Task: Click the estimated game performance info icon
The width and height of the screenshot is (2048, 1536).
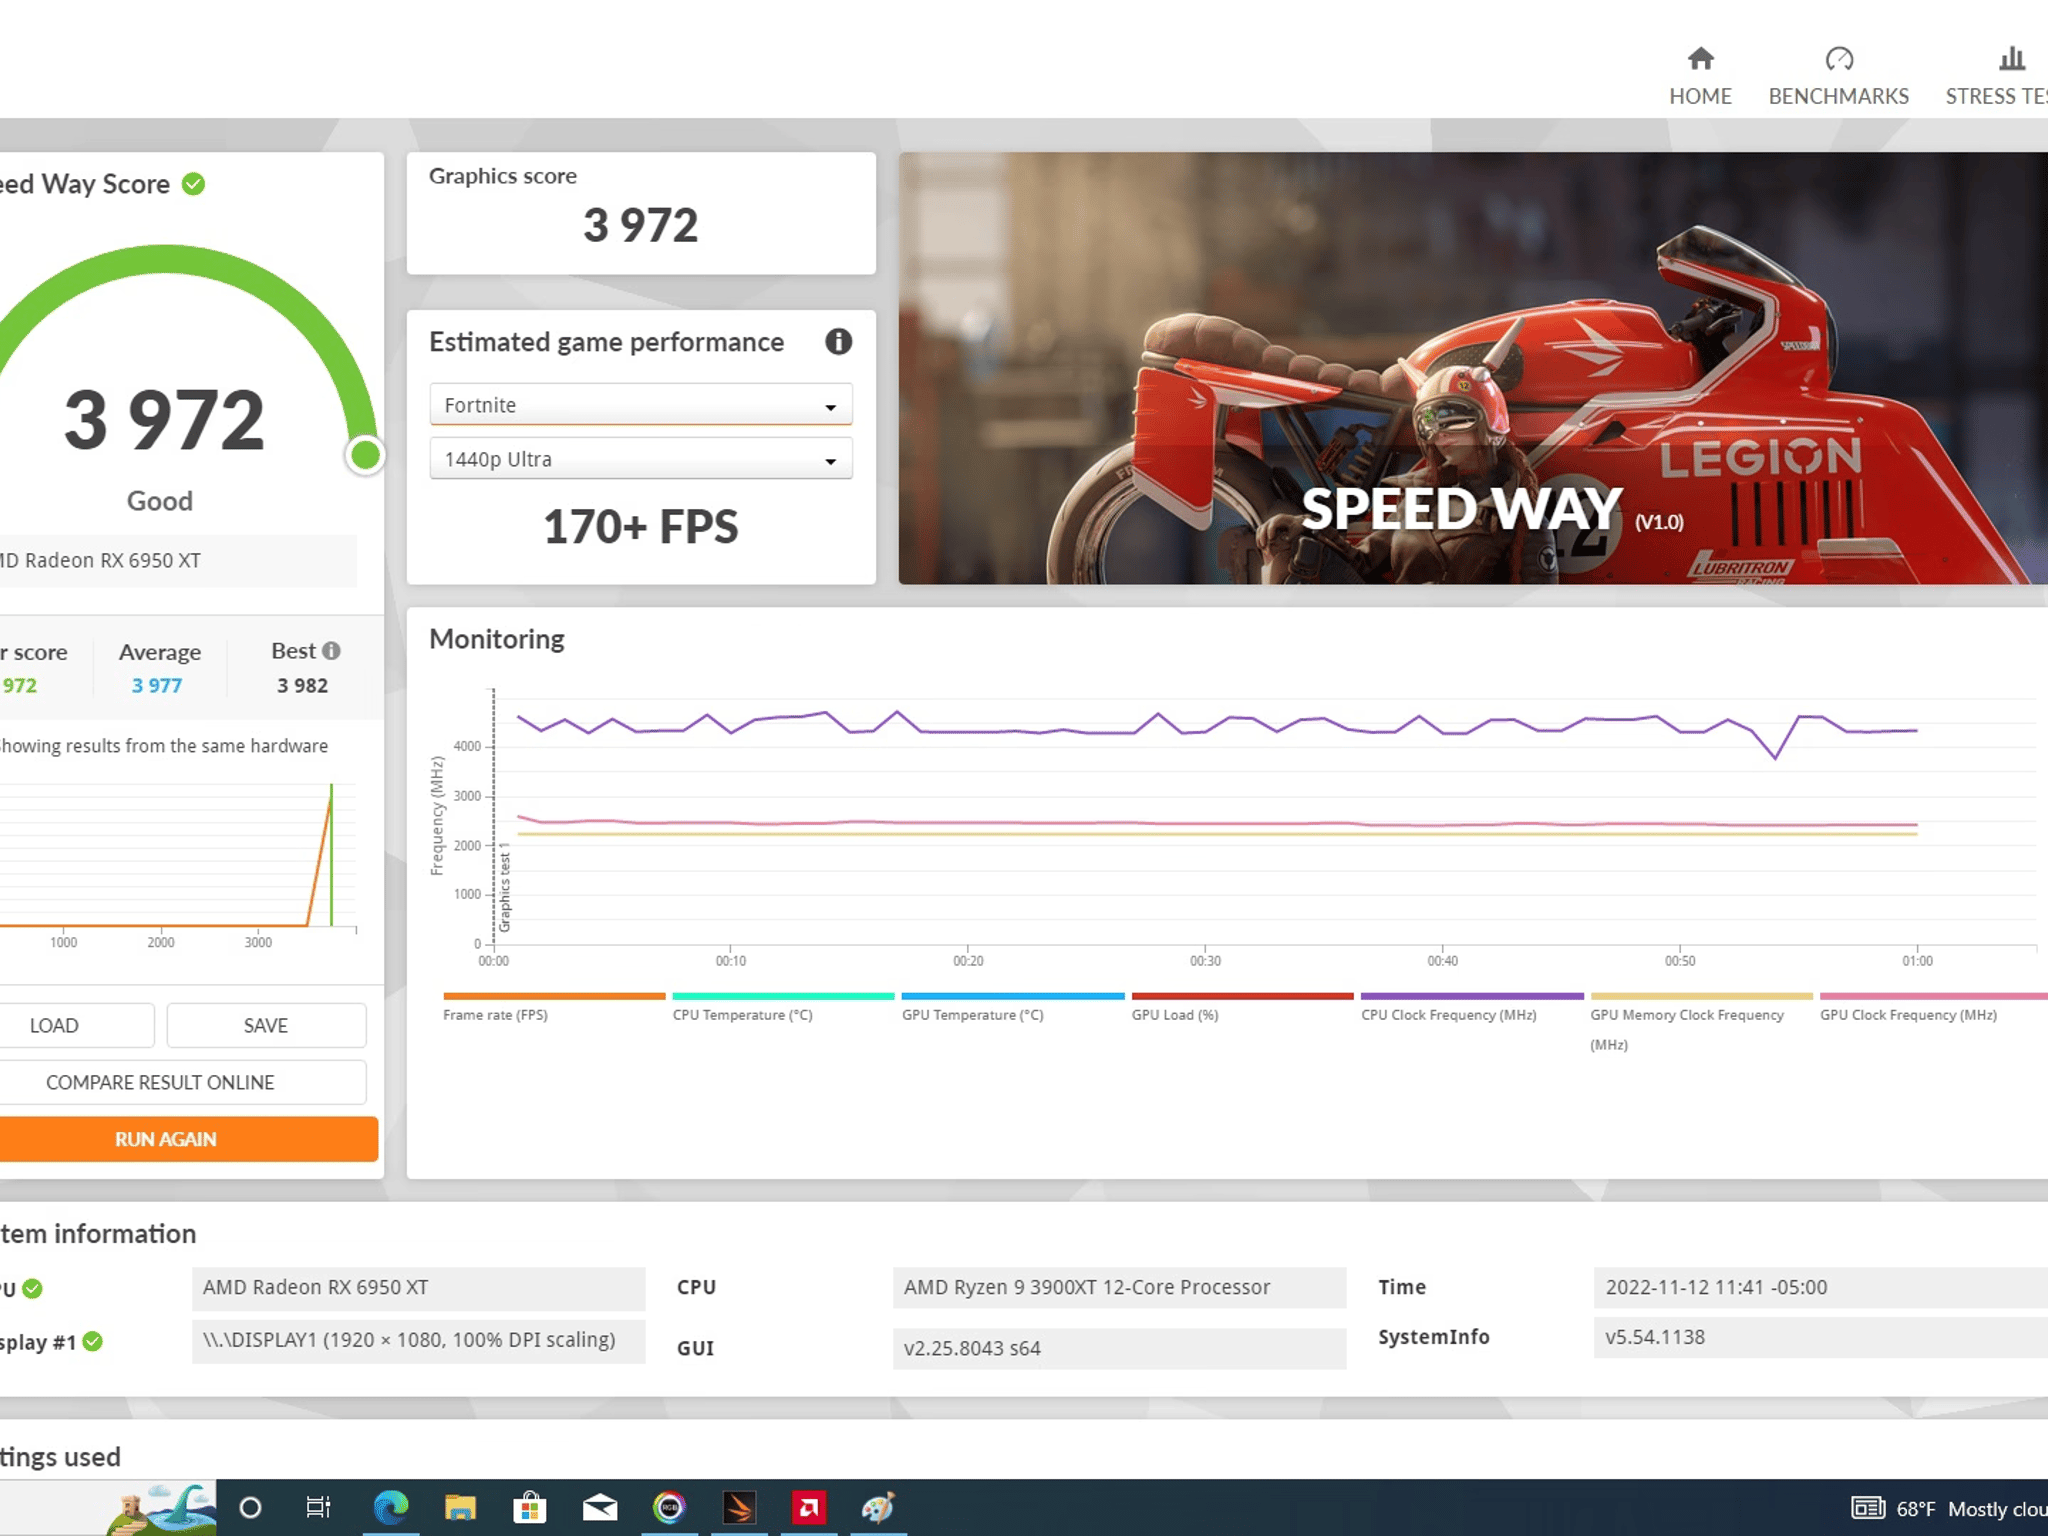Action: tap(838, 342)
